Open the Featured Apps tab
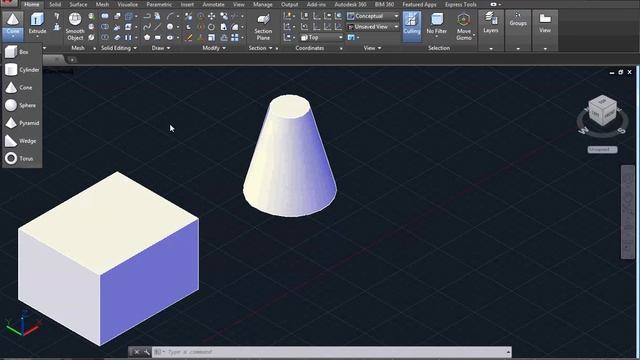This screenshot has height=360, width=640. click(419, 4)
